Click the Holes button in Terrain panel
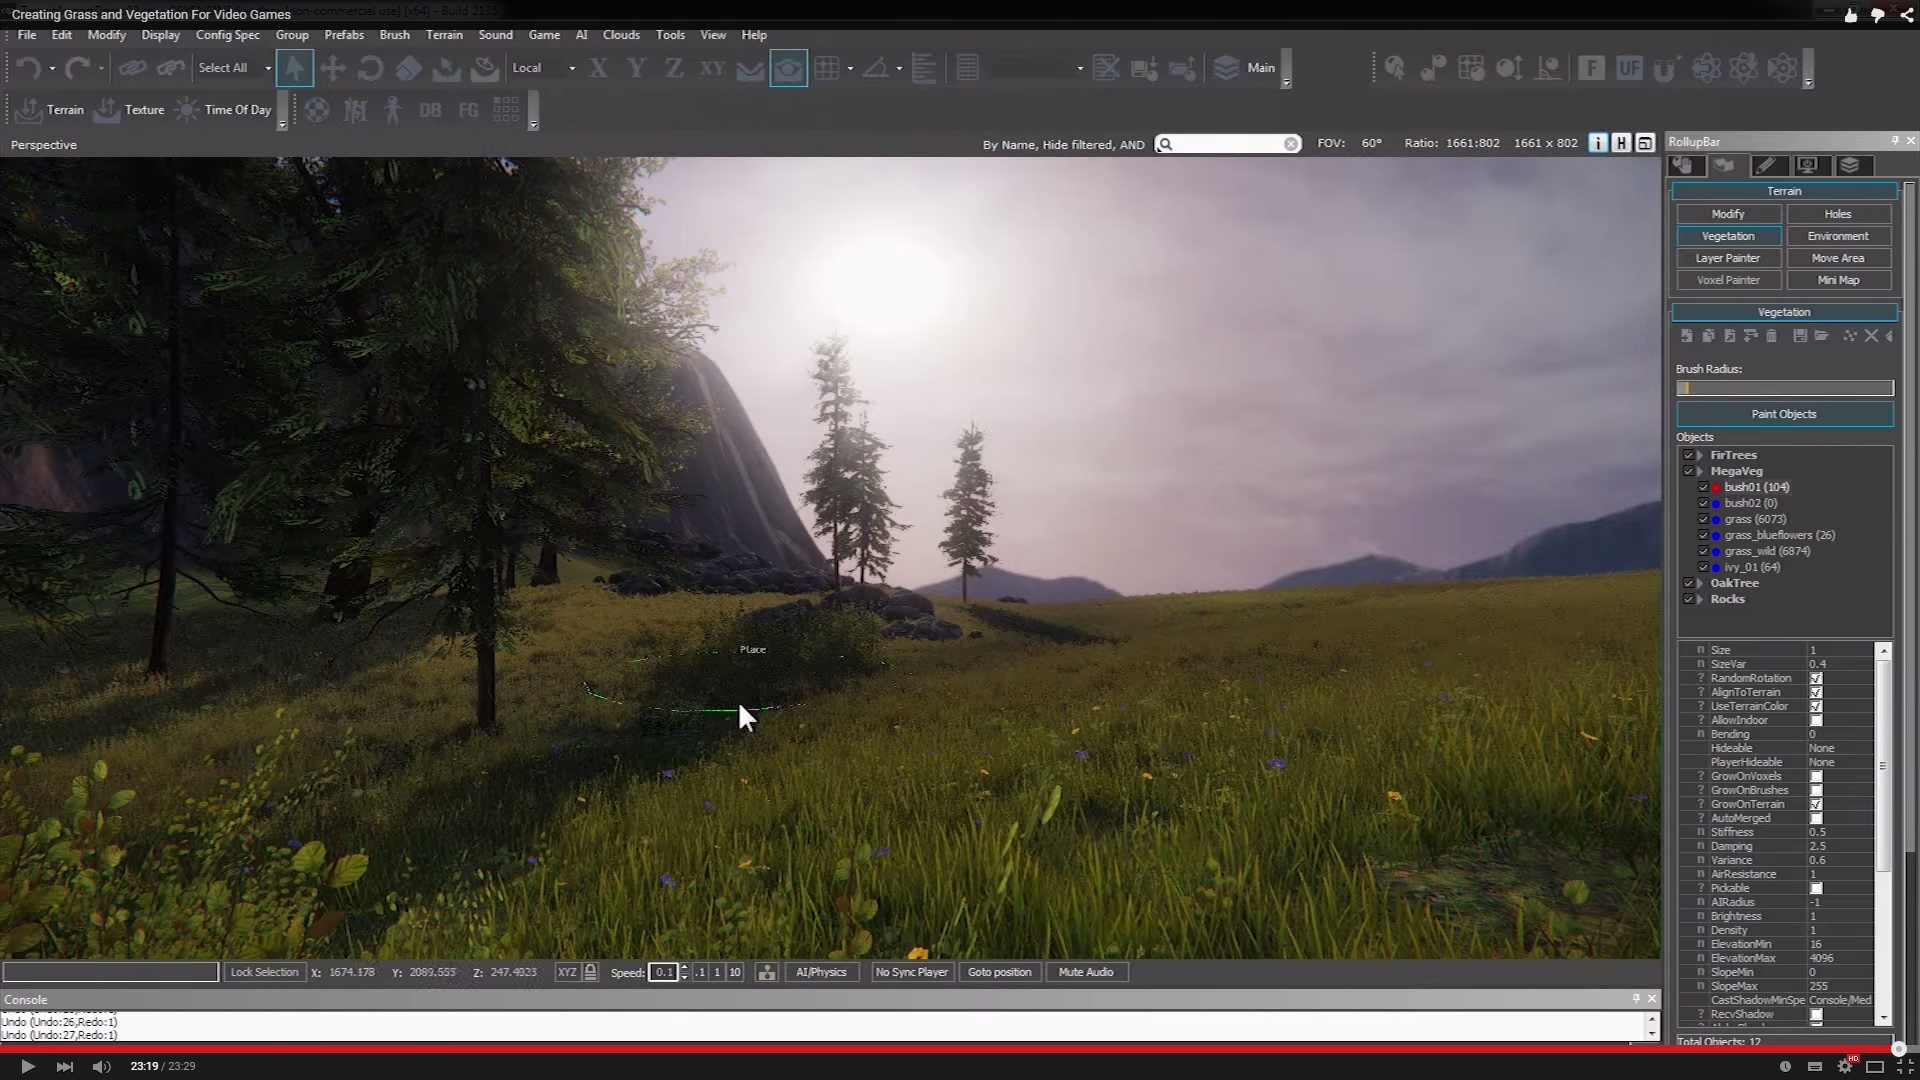 point(1838,214)
